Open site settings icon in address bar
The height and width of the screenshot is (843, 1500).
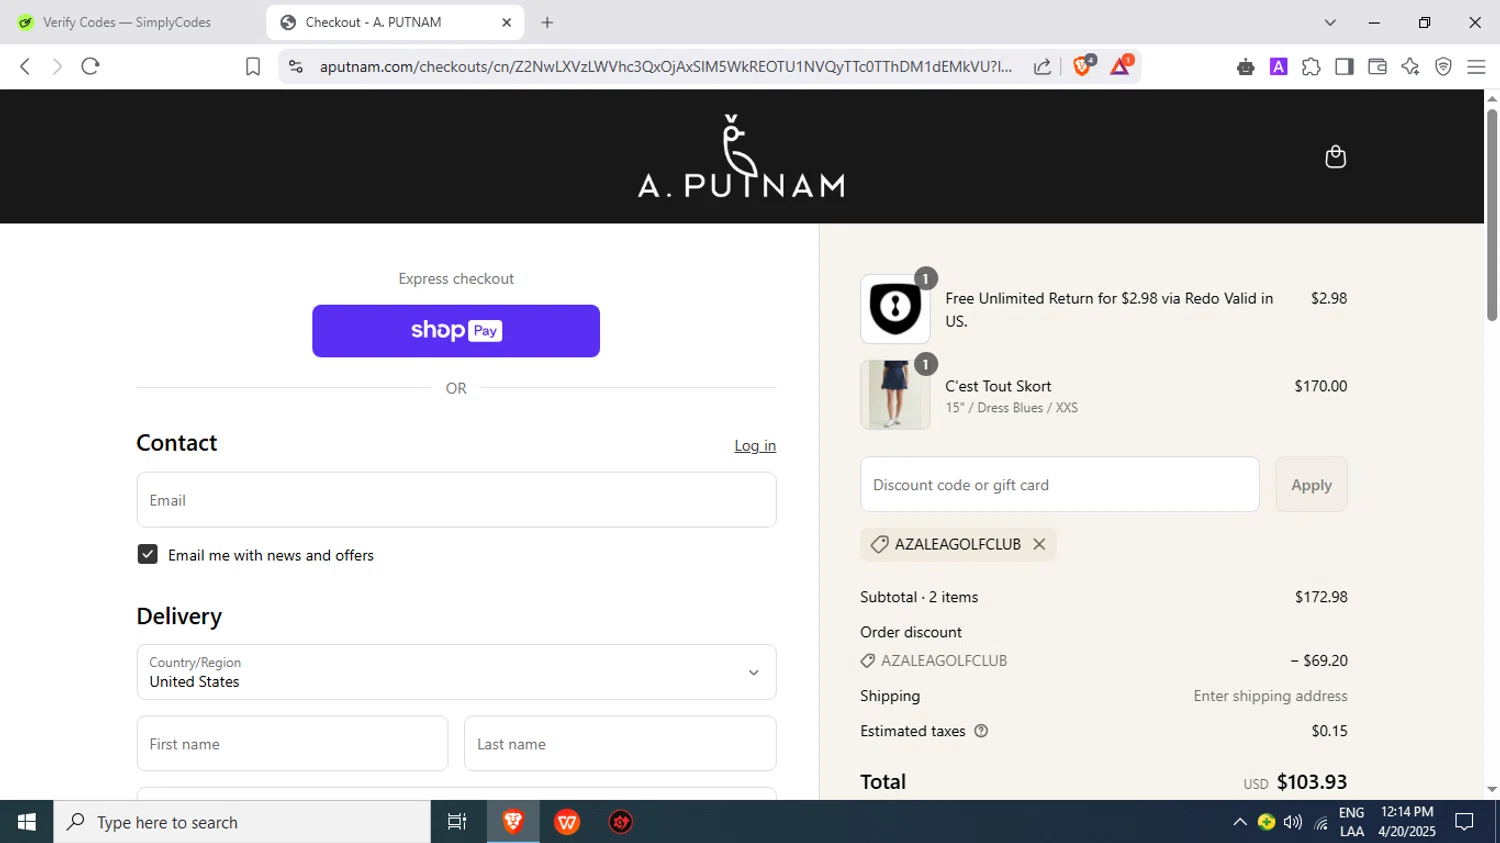click(295, 66)
